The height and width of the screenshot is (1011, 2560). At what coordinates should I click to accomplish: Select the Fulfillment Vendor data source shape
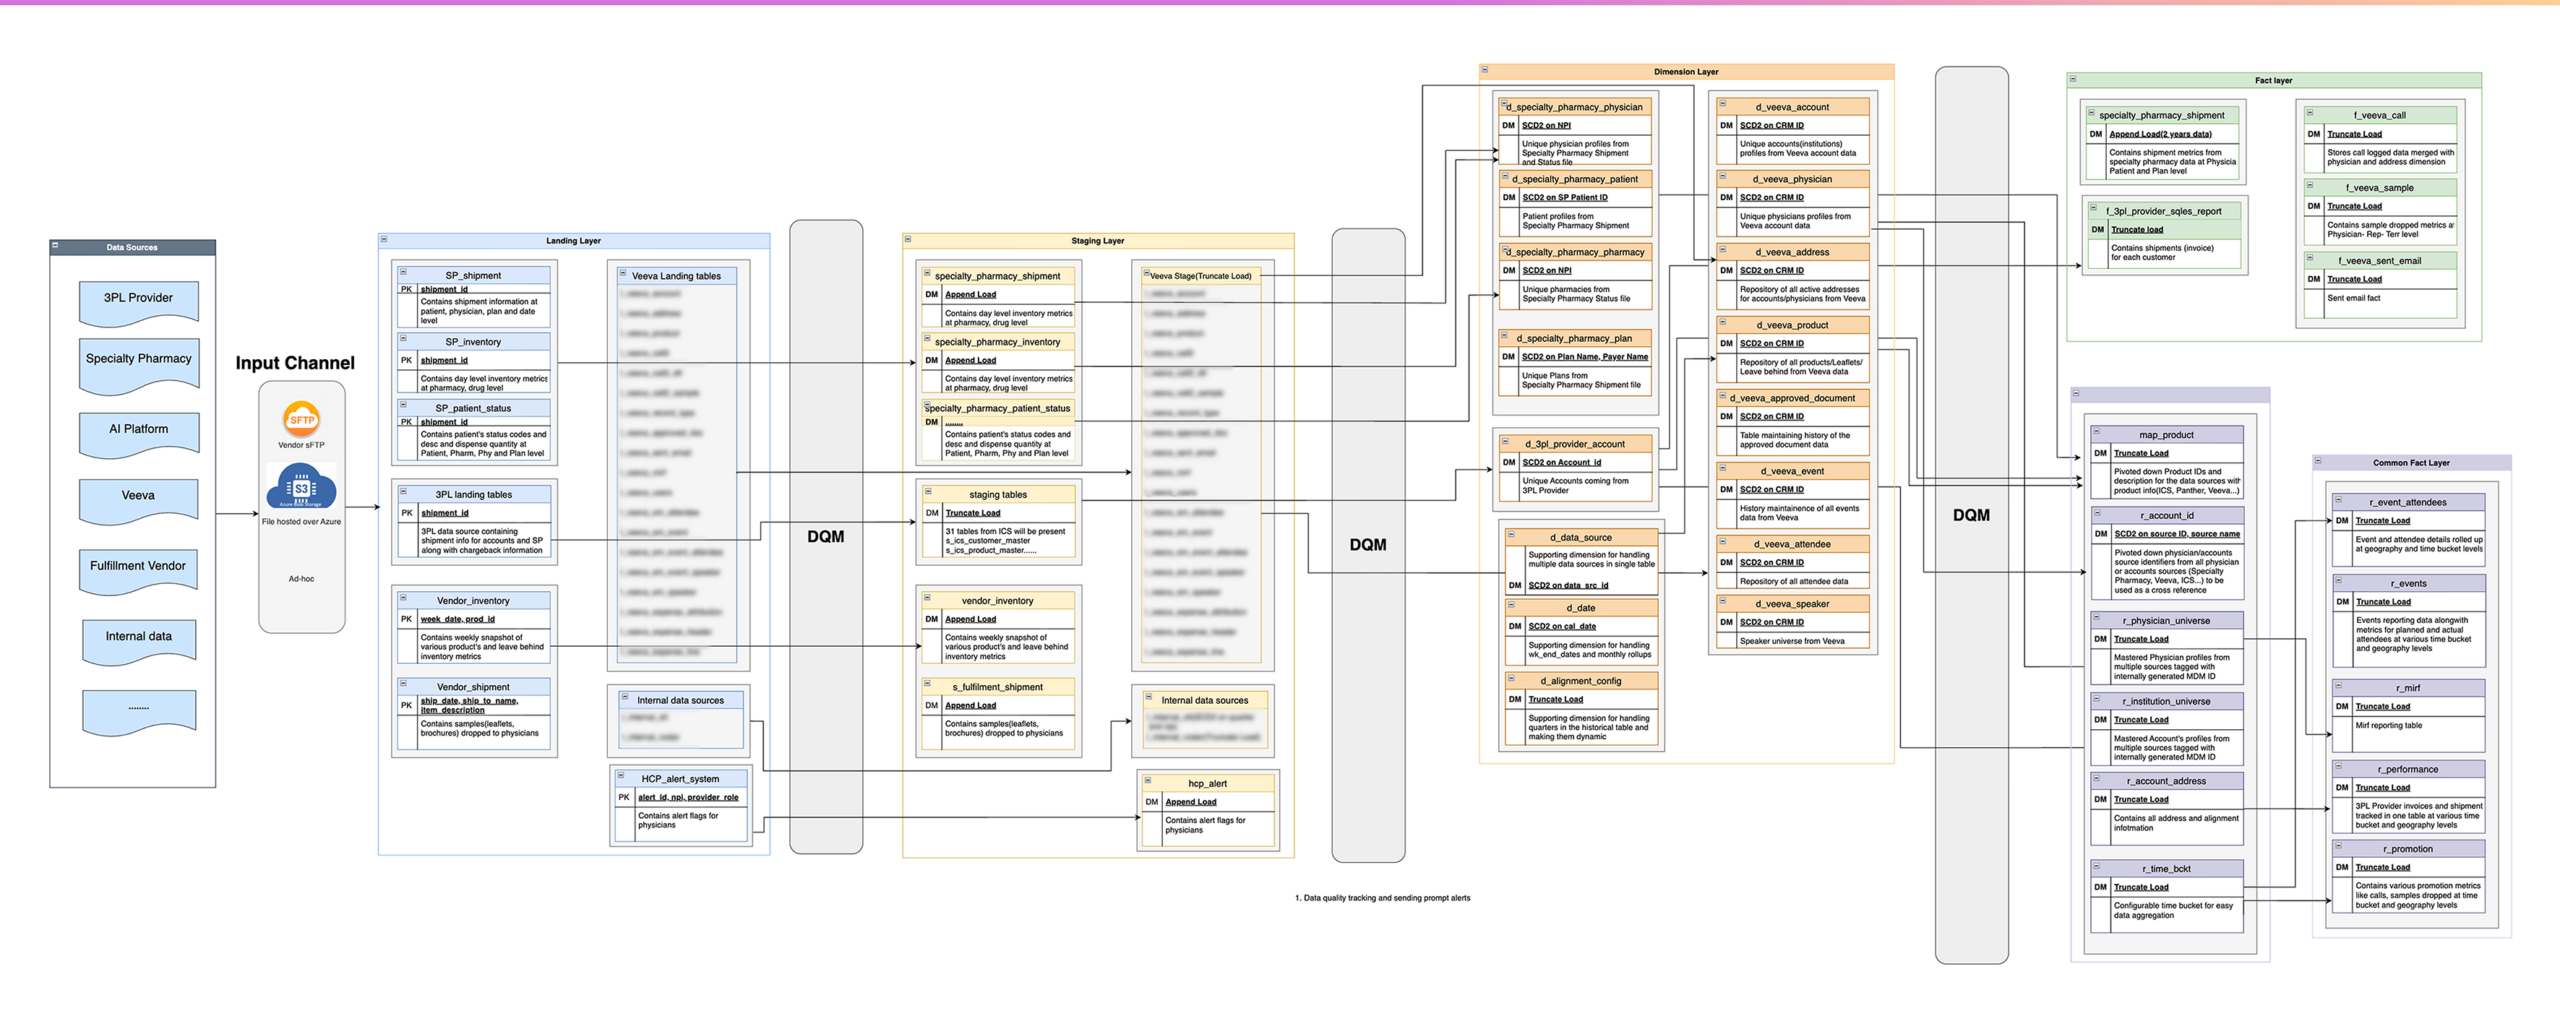point(139,571)
